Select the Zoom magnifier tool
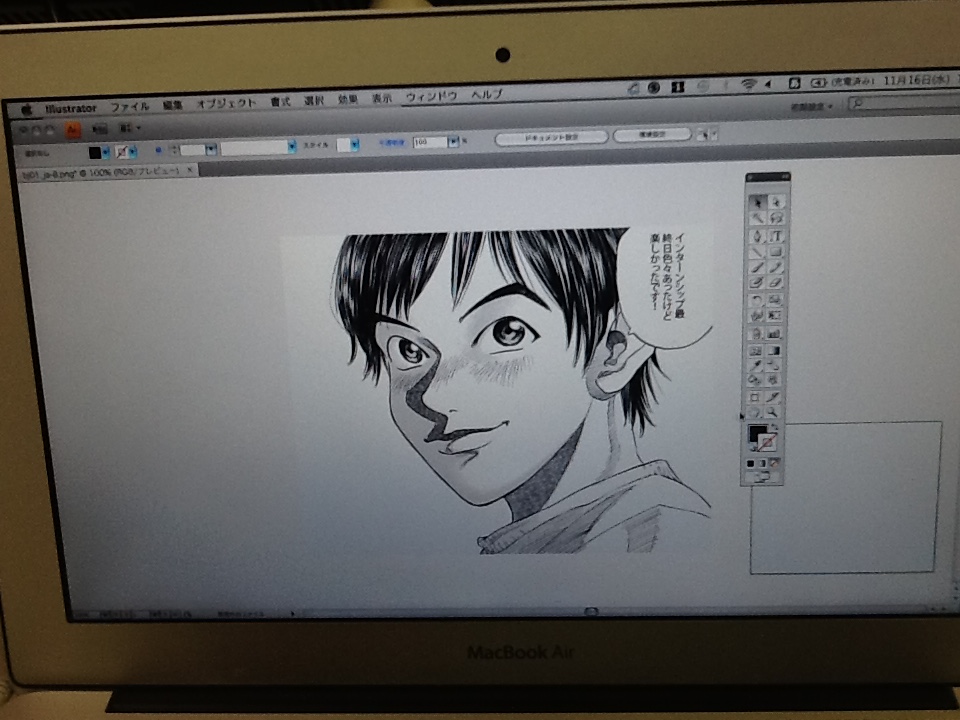The image size is (960, 720). 773,411
